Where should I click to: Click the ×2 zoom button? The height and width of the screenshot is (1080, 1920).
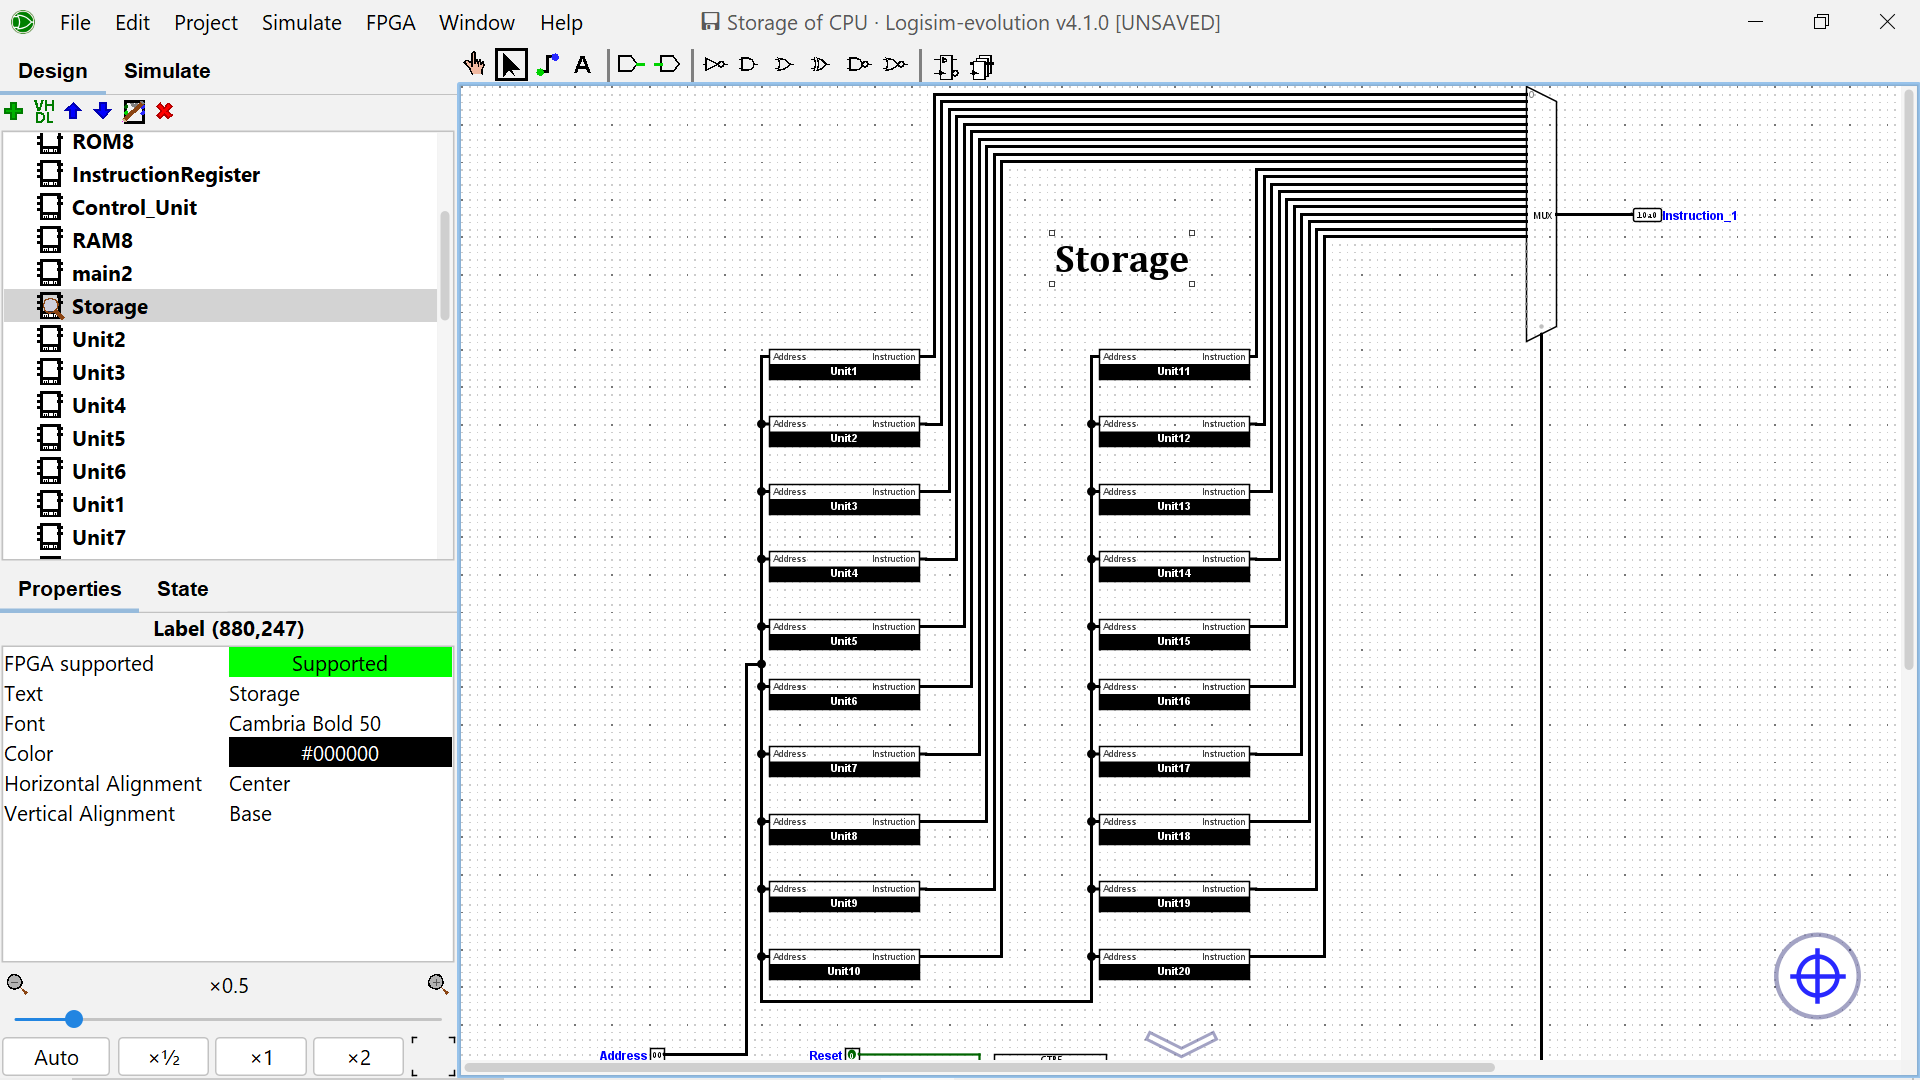pyautogui.click(x=359, y=1057)
